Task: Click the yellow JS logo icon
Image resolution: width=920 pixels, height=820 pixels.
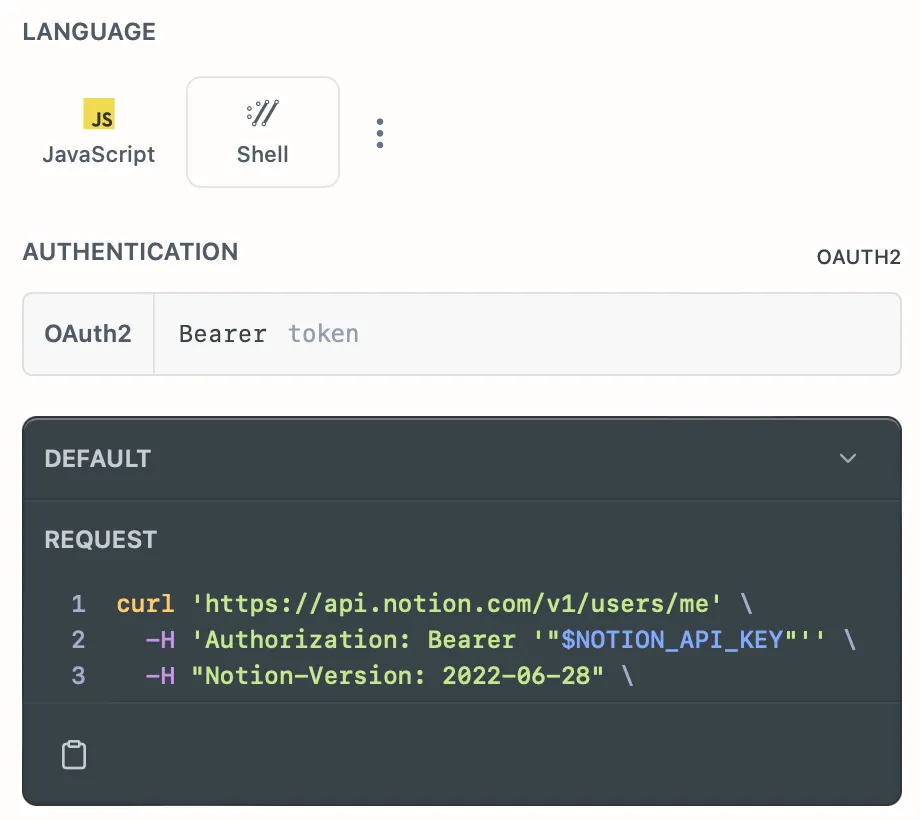Action: [99, 114]
